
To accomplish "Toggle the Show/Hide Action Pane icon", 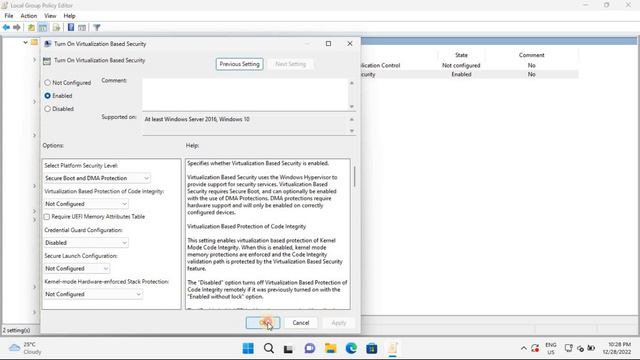I will tap(82, 27).
